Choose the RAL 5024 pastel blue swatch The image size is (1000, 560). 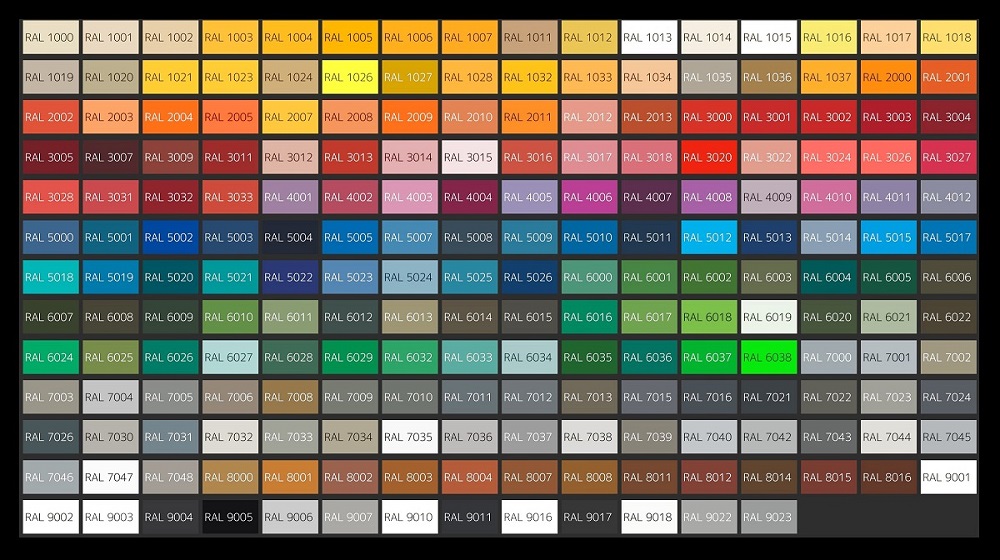click(x=409, y=277)
